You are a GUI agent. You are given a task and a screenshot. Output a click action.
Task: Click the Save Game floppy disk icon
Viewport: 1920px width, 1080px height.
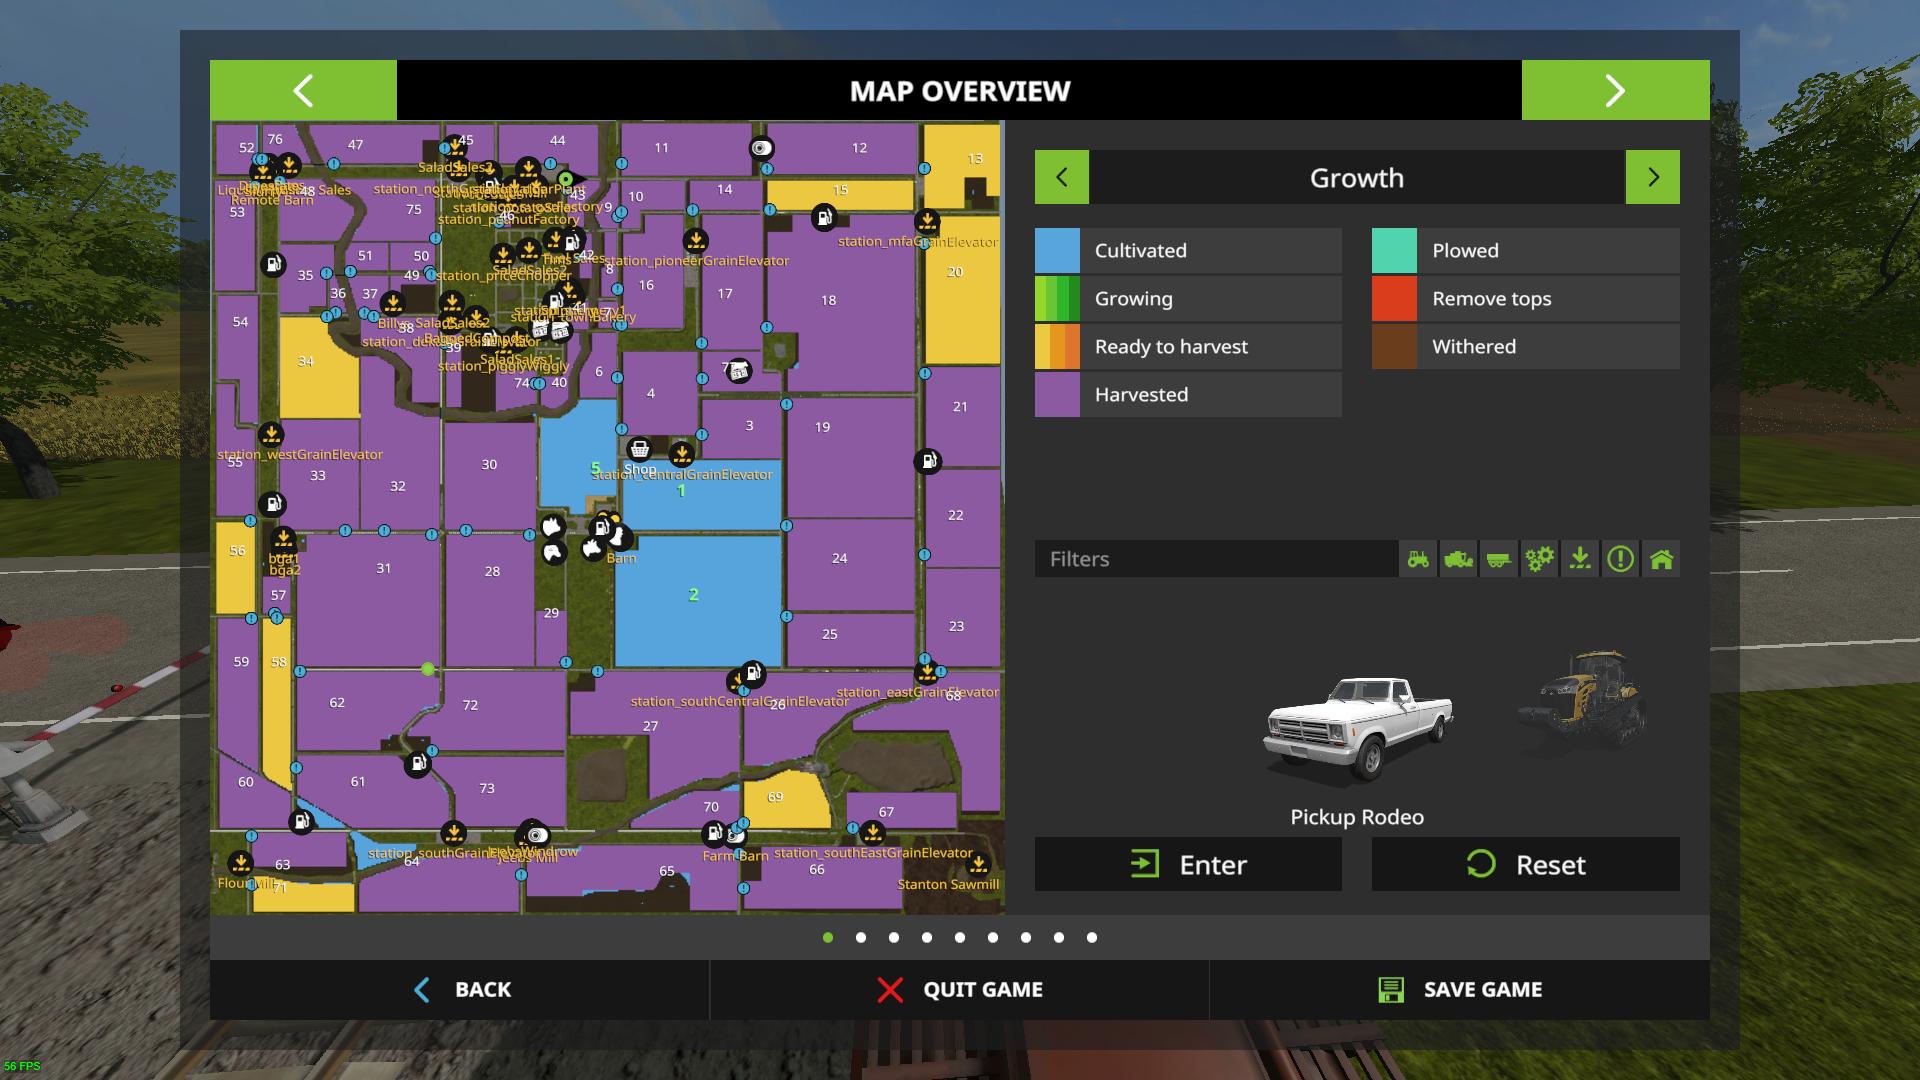(1391, 990)
